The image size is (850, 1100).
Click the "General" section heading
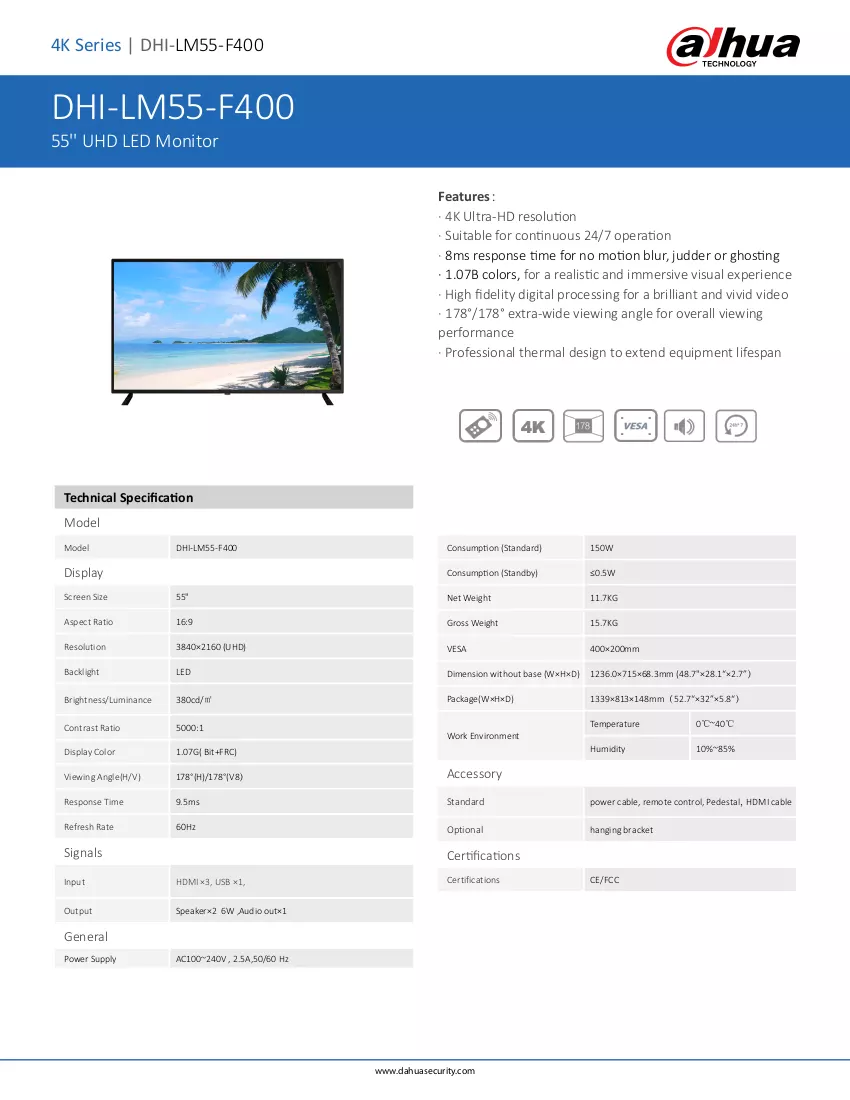[x=86, y=937]
